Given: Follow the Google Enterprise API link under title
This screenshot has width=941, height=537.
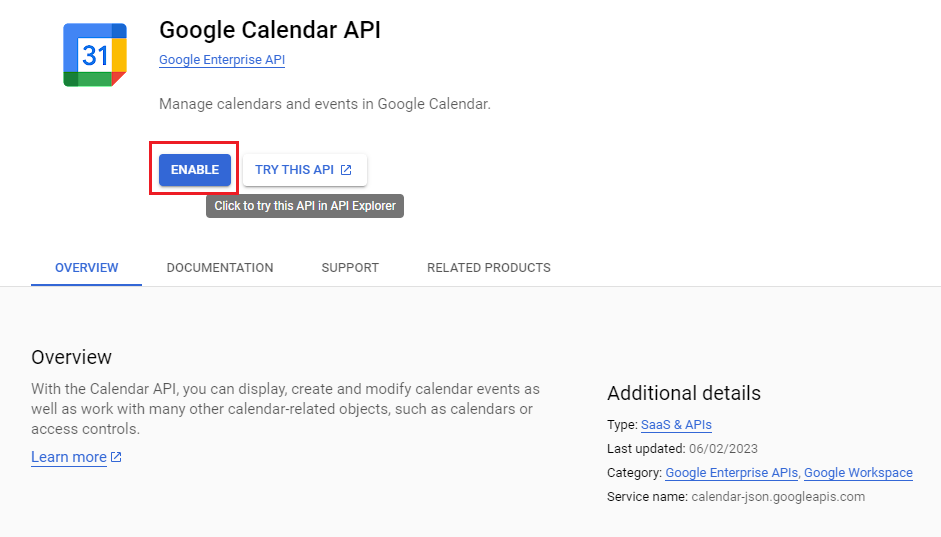Looking at the screenshot, I should (x=222, y=60).
